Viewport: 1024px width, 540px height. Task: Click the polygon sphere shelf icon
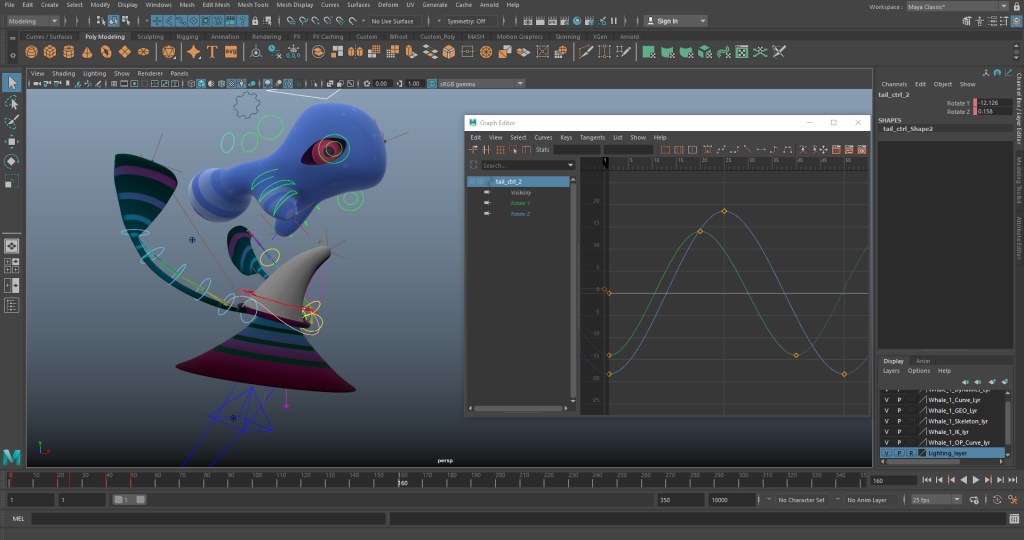pos(33,52)
